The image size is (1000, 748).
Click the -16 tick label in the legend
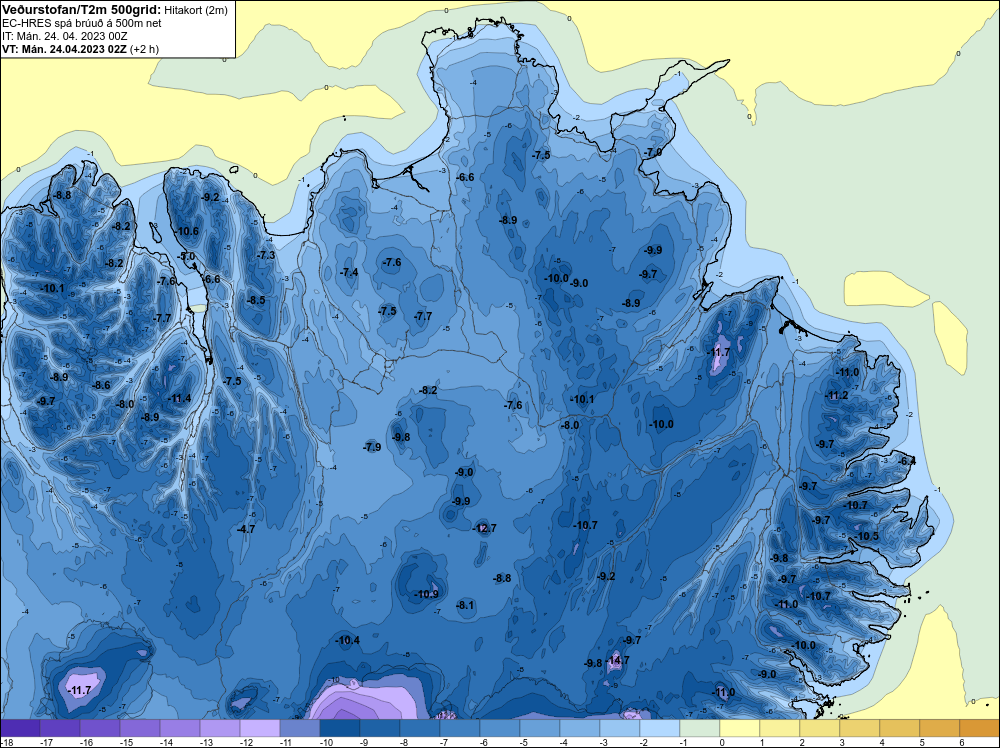(x=86, y=742)
